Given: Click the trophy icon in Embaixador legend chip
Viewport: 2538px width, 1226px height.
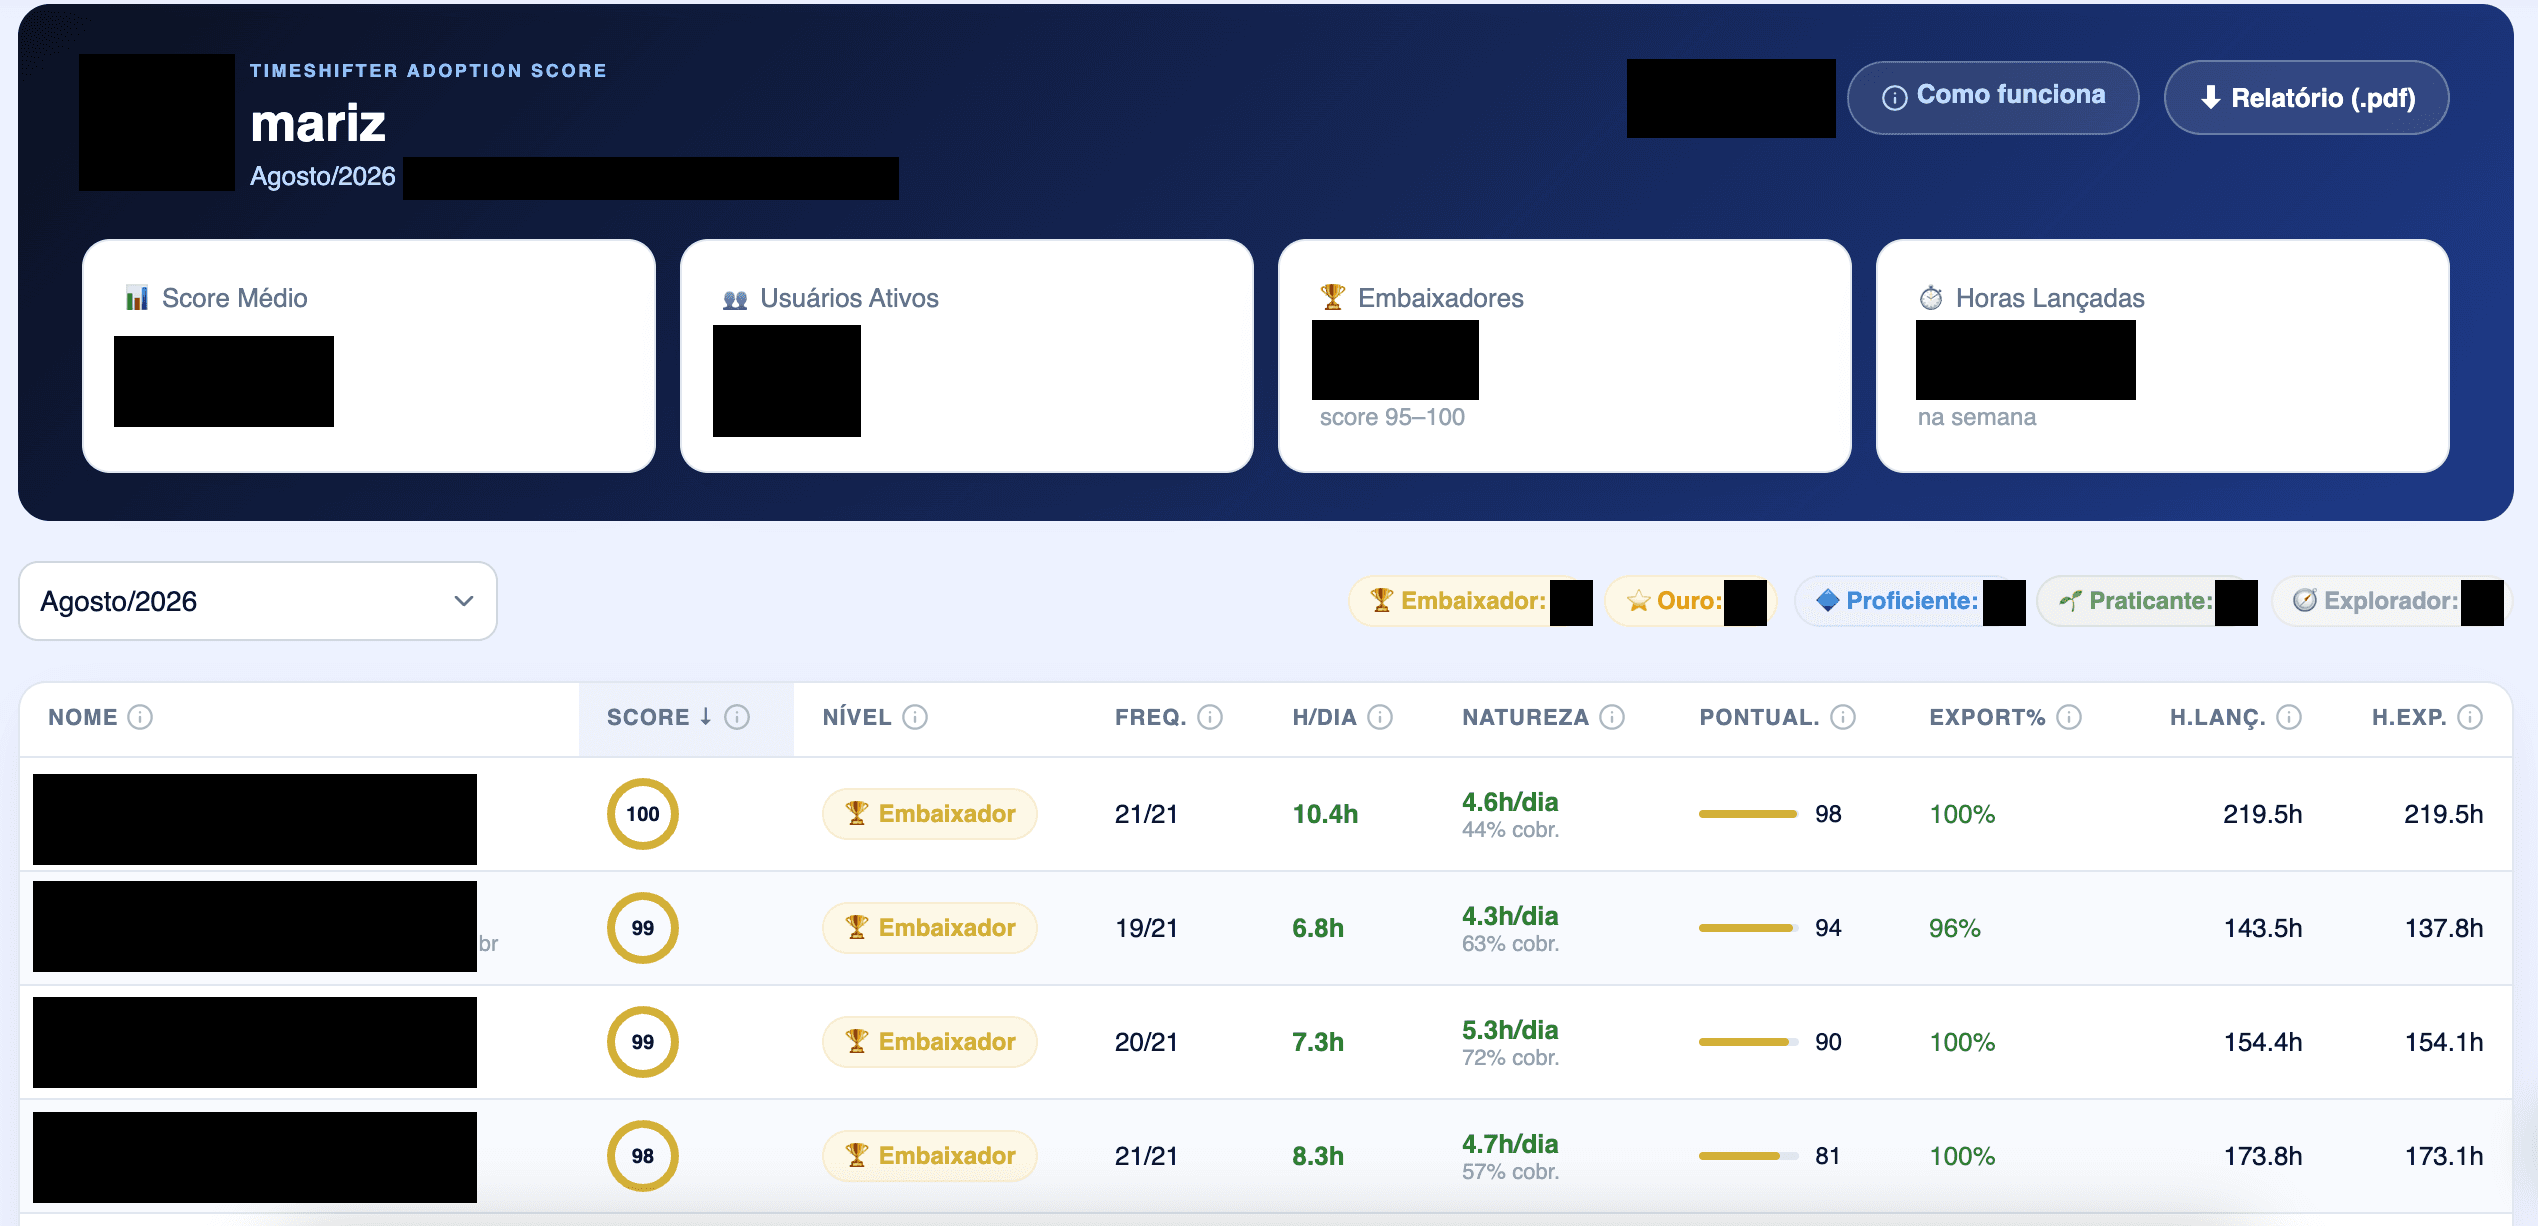Looking at the screenshot, I should (1381, 600).
